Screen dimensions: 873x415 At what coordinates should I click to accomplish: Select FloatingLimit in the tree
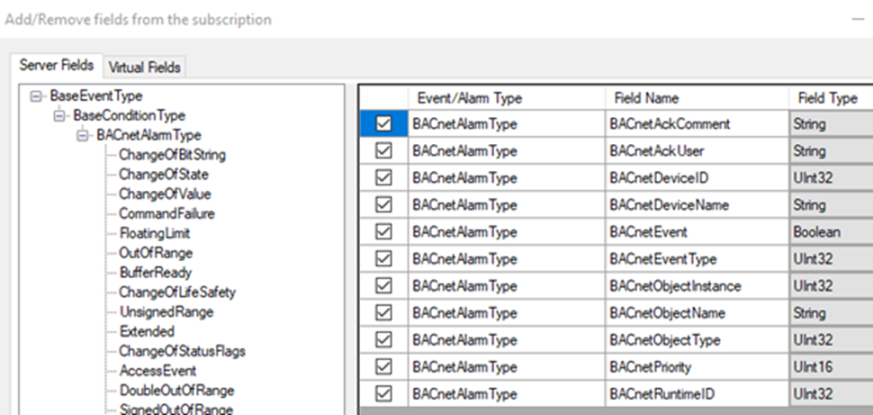pos(155,233)
